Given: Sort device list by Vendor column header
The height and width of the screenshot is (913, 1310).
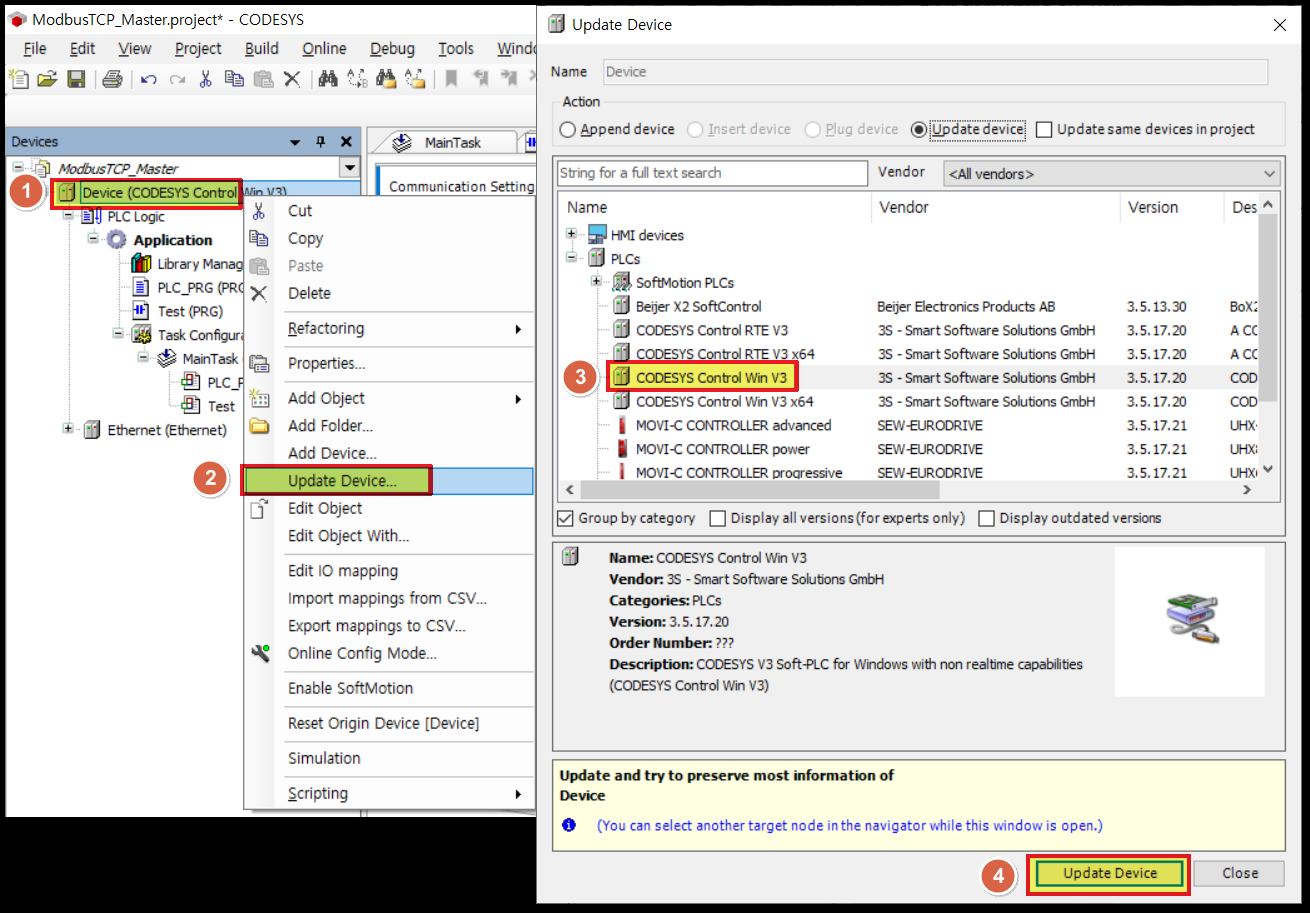Looking at the screenshot, I should 995,207.
